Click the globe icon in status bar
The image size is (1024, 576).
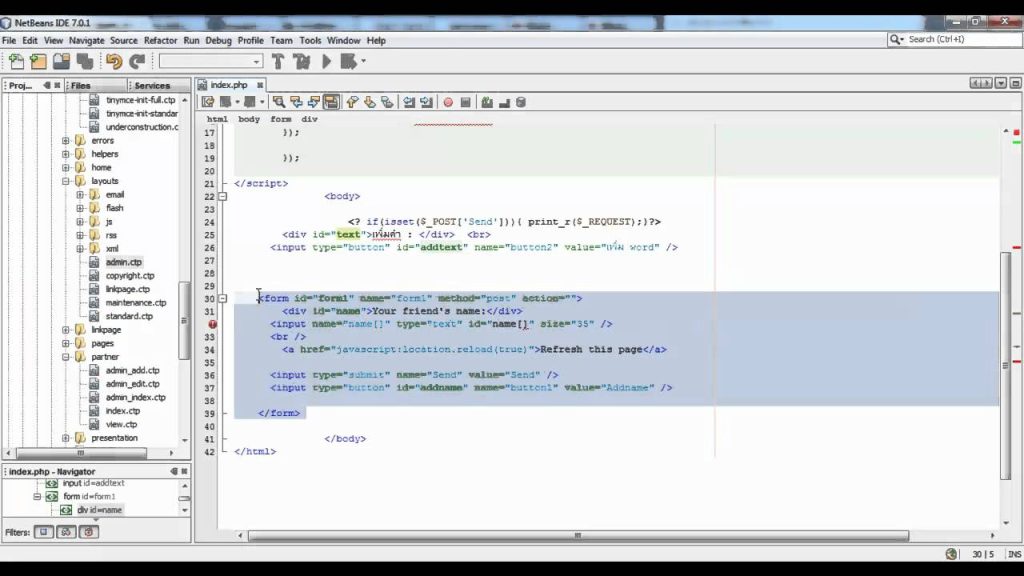(x=952, y=554)
